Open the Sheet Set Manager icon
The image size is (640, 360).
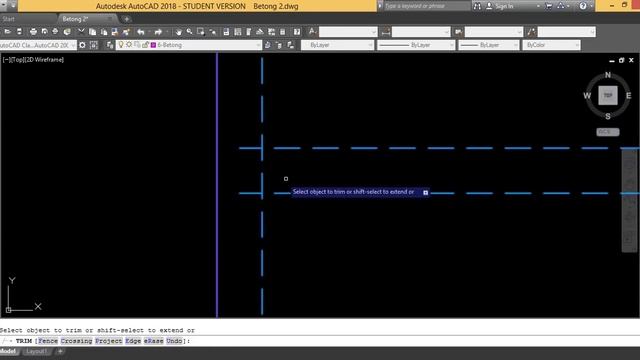tap(260, 32)
